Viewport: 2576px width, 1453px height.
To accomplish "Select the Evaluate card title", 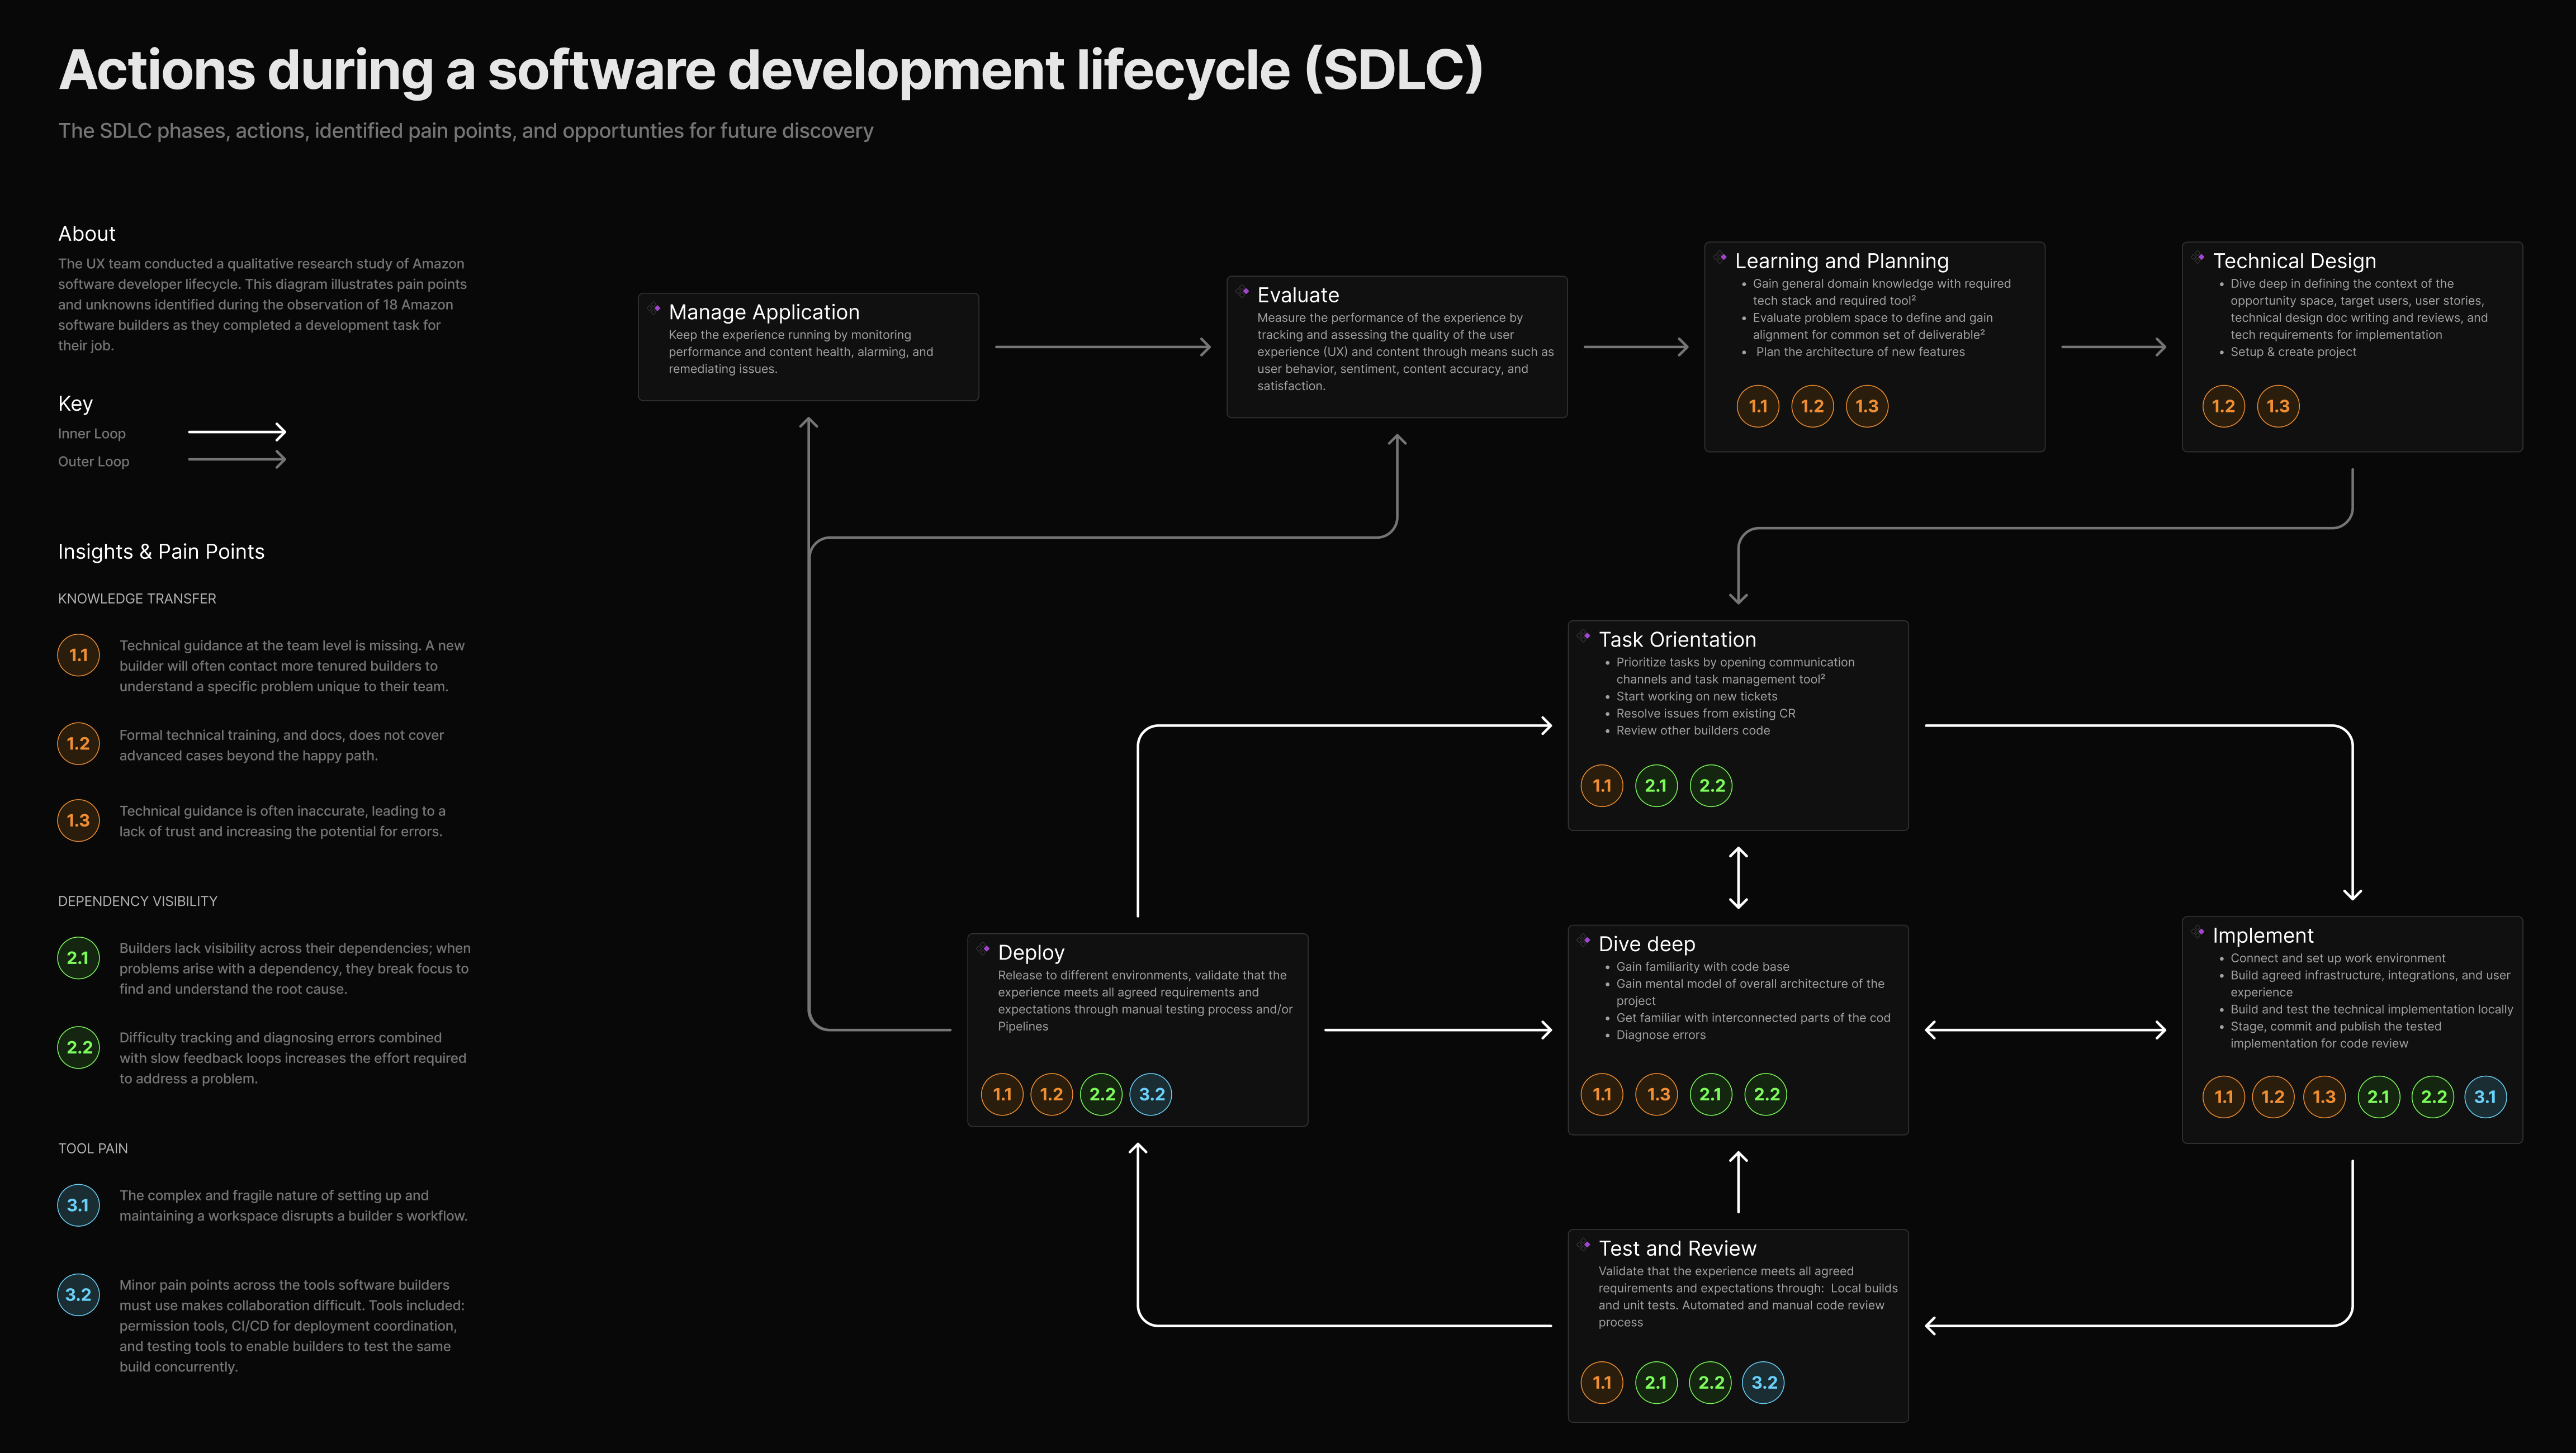I will (x=1298, y=295).
